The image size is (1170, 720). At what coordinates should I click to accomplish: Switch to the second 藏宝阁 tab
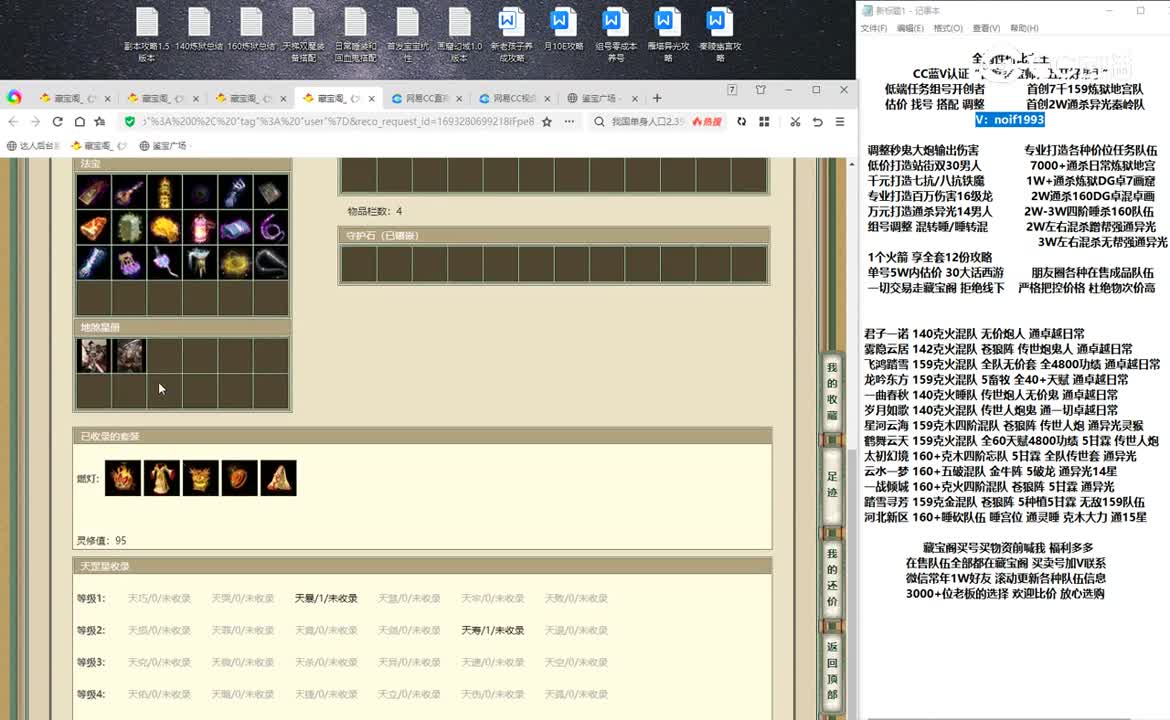coord(163,98)
